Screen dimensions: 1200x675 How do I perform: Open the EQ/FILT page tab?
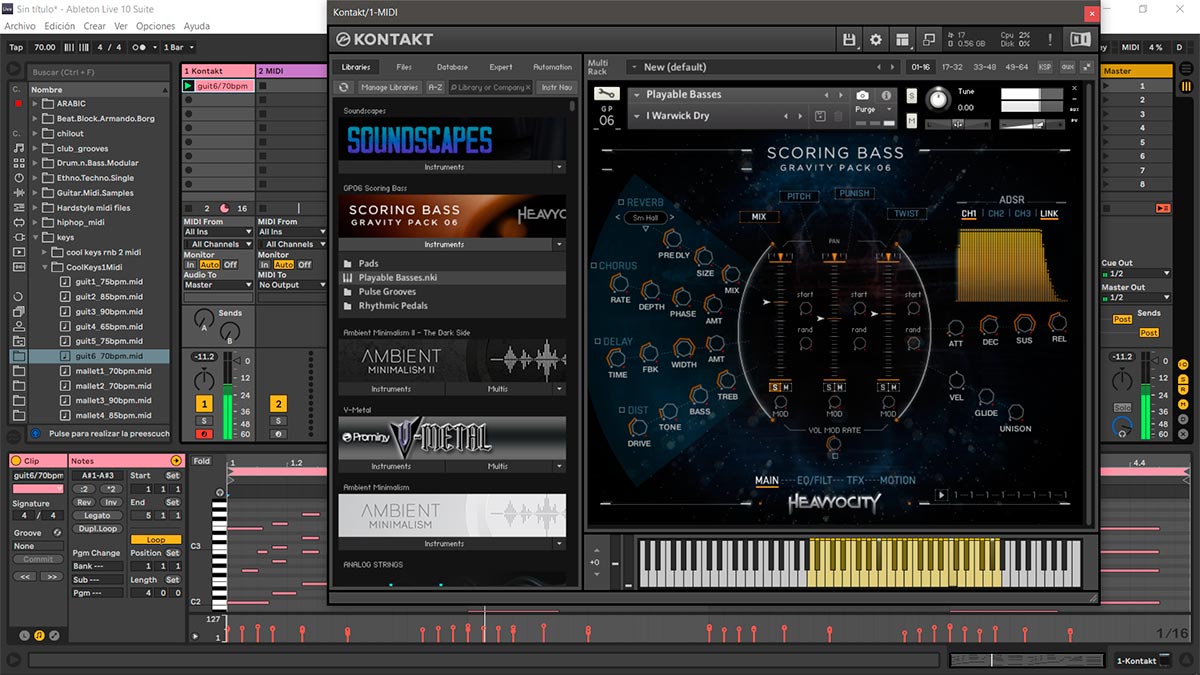tap(815, 480)
